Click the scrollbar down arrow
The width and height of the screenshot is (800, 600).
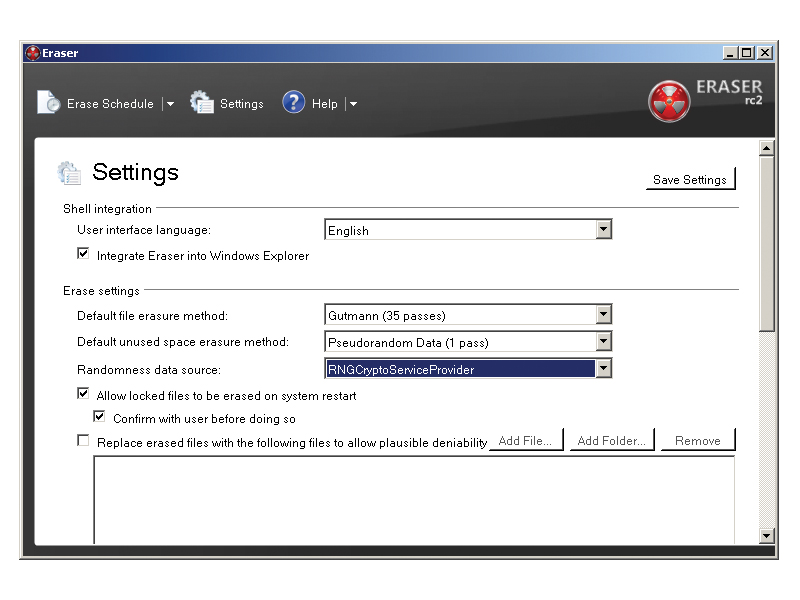(766, 536)
